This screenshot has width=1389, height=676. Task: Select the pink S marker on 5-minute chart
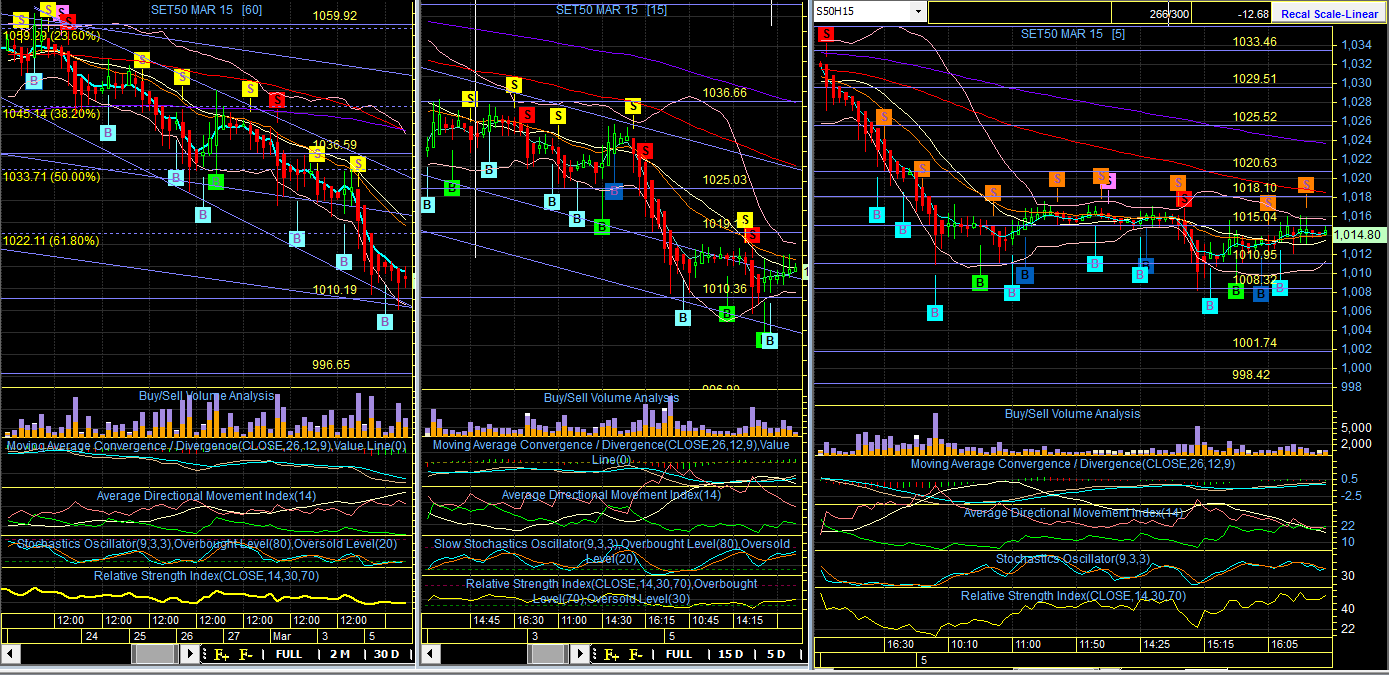[x=1108, y=181]
